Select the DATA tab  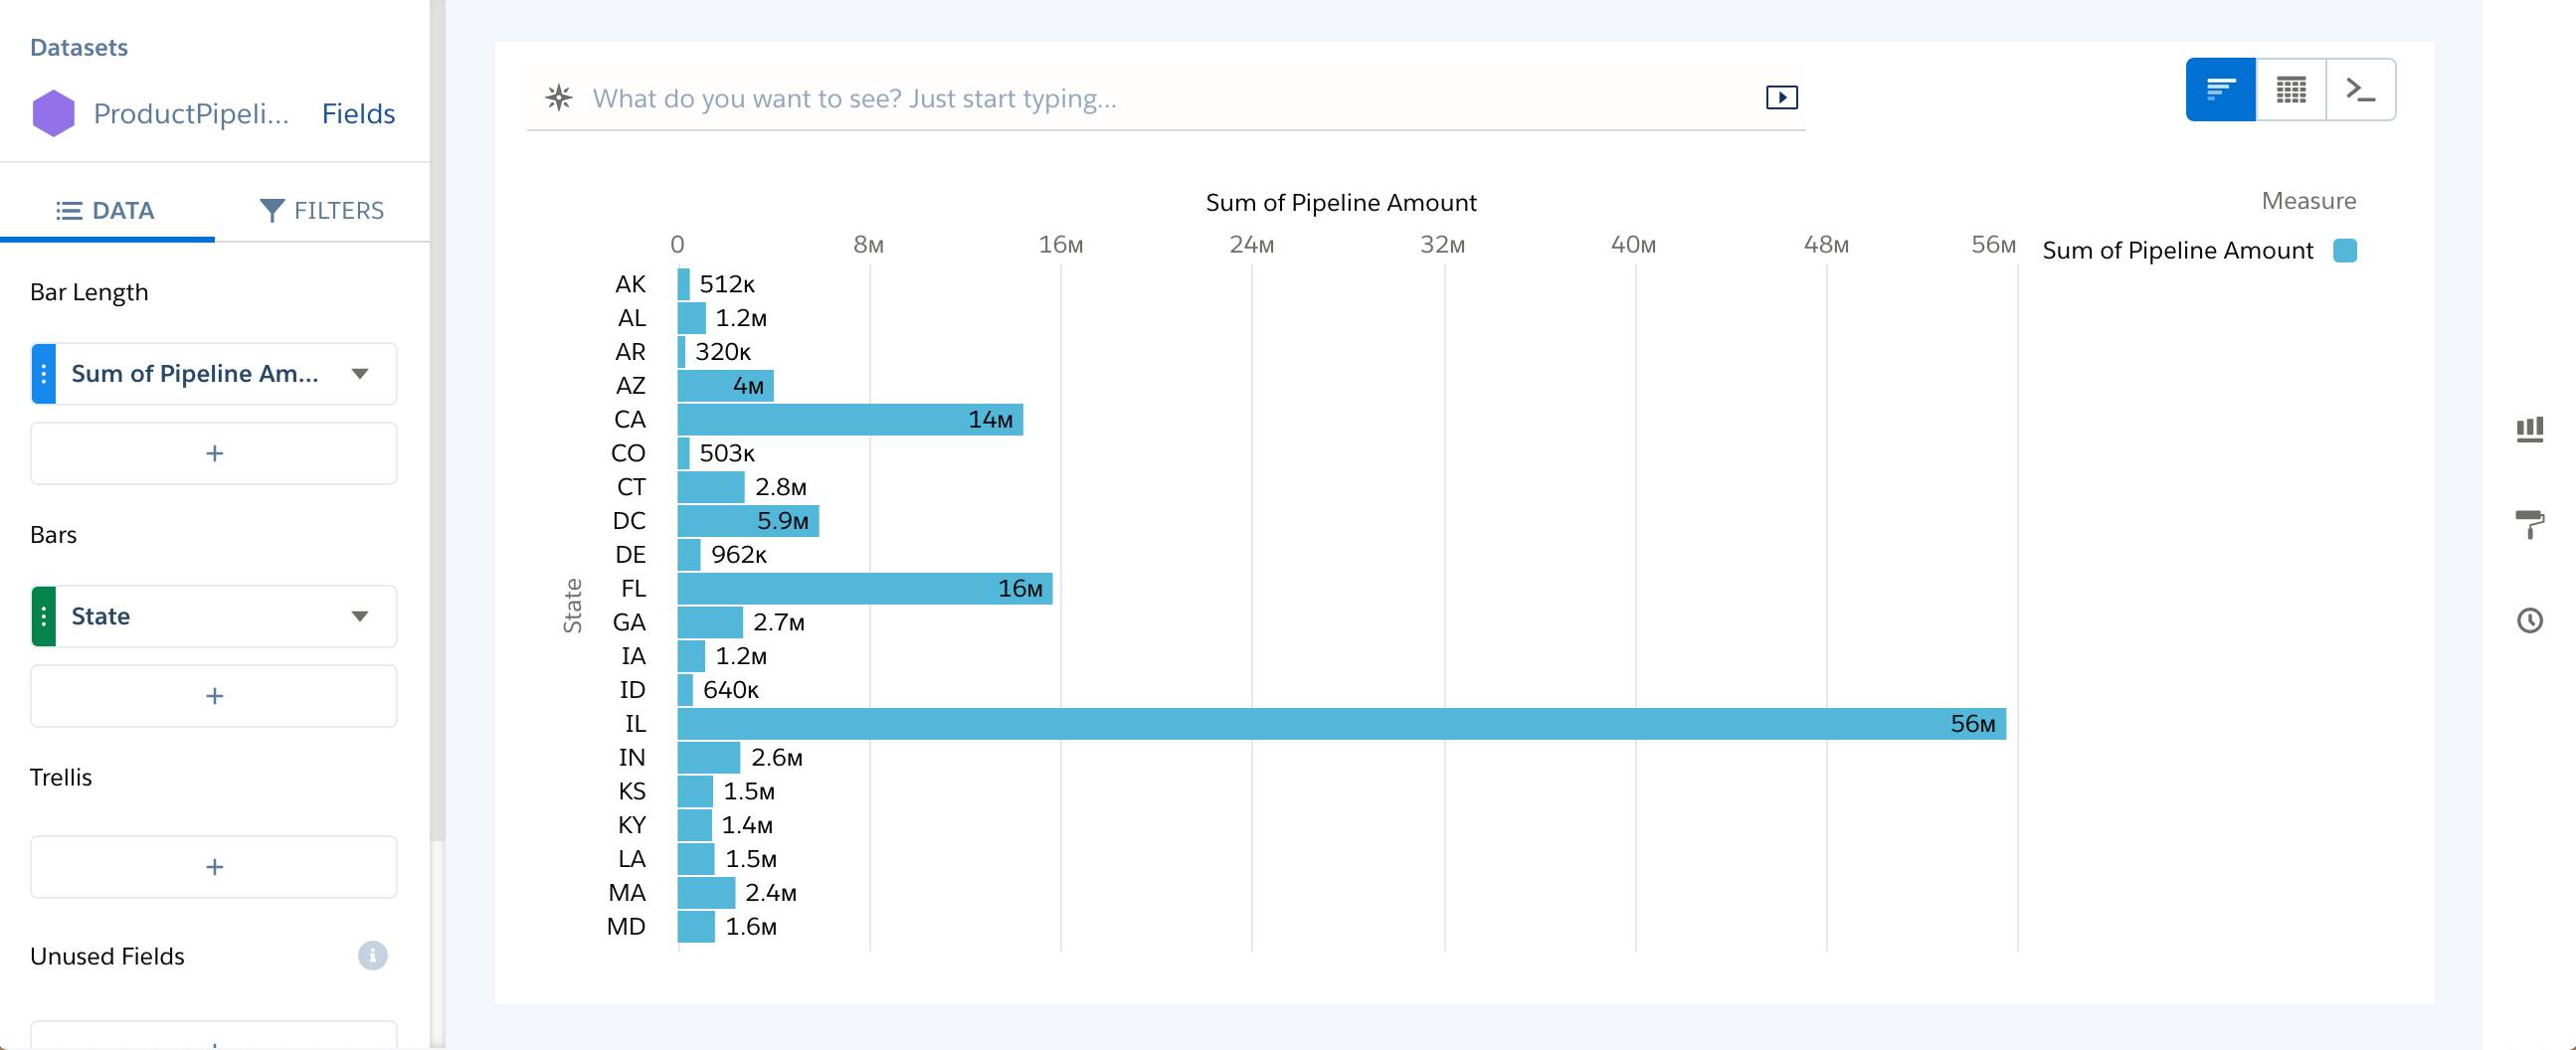click(x=107, y=210)
